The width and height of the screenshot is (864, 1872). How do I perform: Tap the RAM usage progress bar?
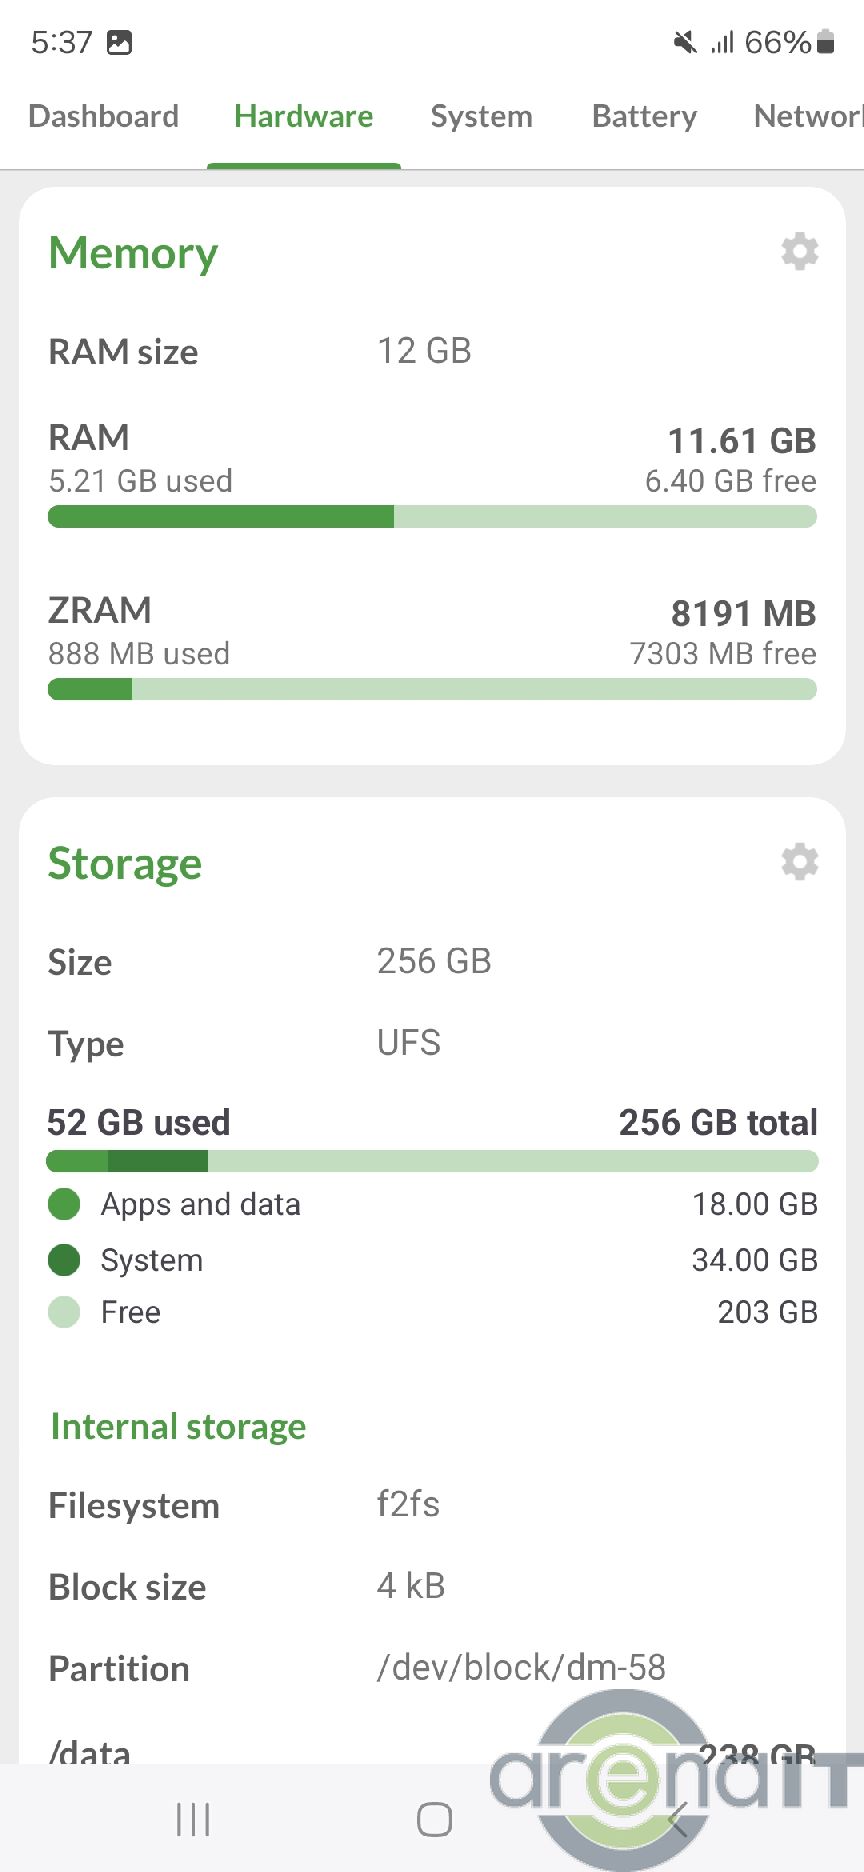[x=432, y=517]
